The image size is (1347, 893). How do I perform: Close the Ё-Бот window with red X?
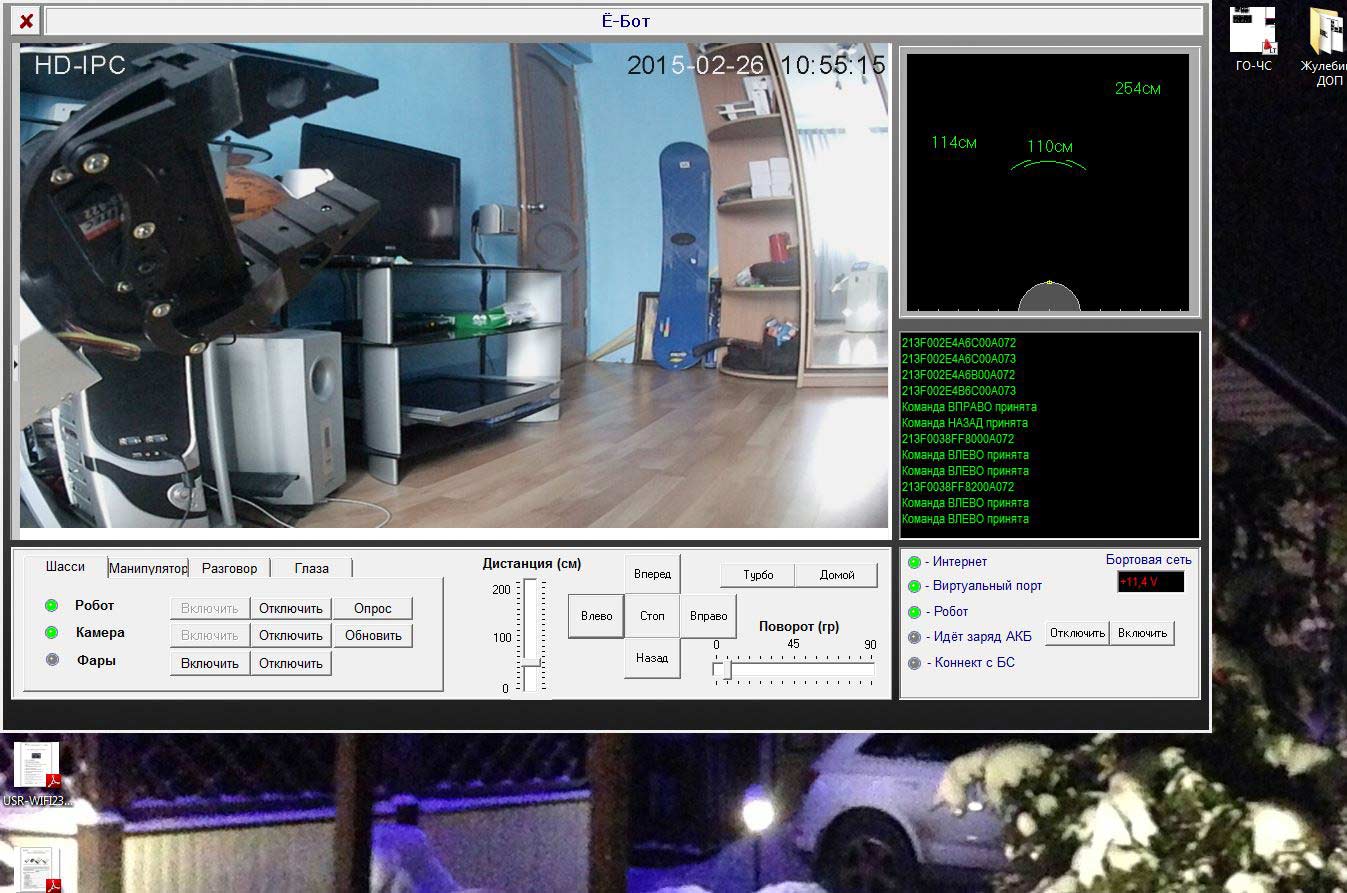pos(26,21)
